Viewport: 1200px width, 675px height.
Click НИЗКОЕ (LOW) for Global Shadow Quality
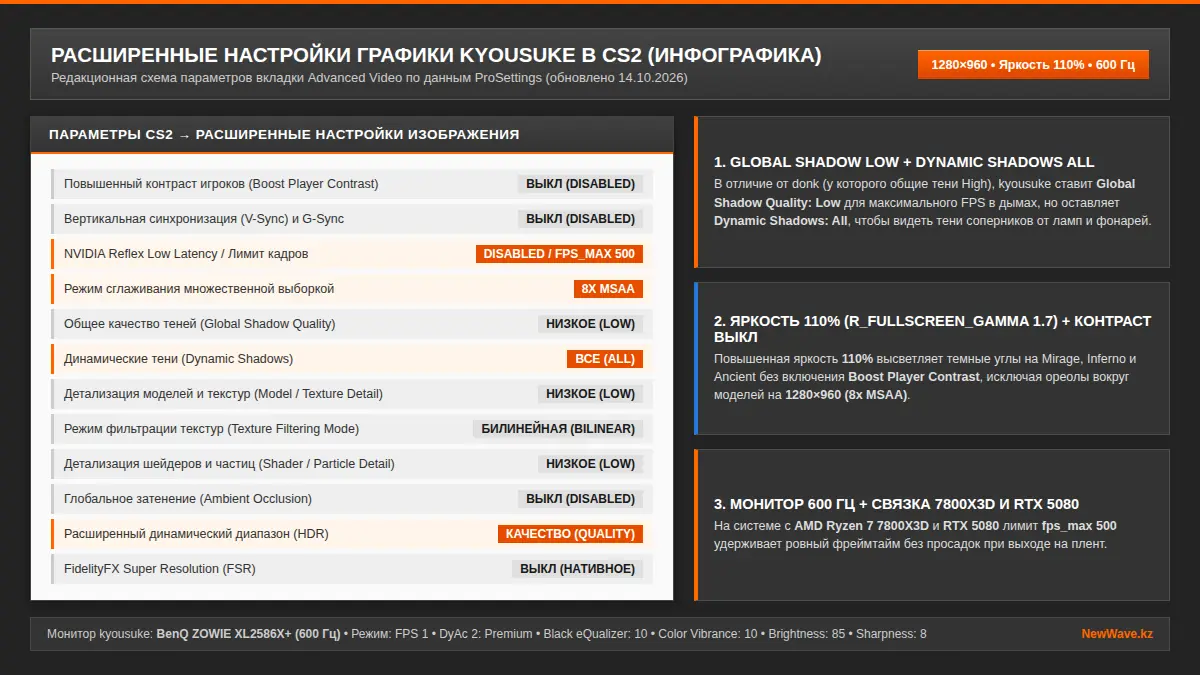tap(590, 324)
